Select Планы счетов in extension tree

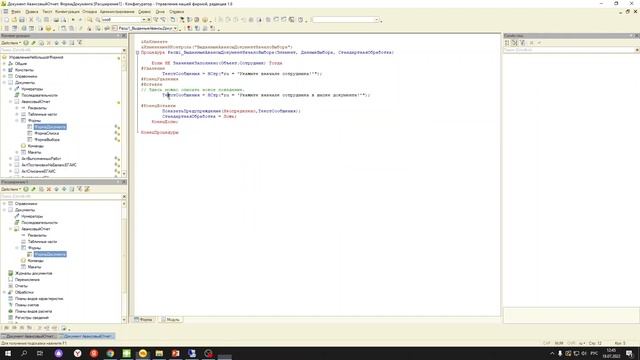[x=27, y=305]
